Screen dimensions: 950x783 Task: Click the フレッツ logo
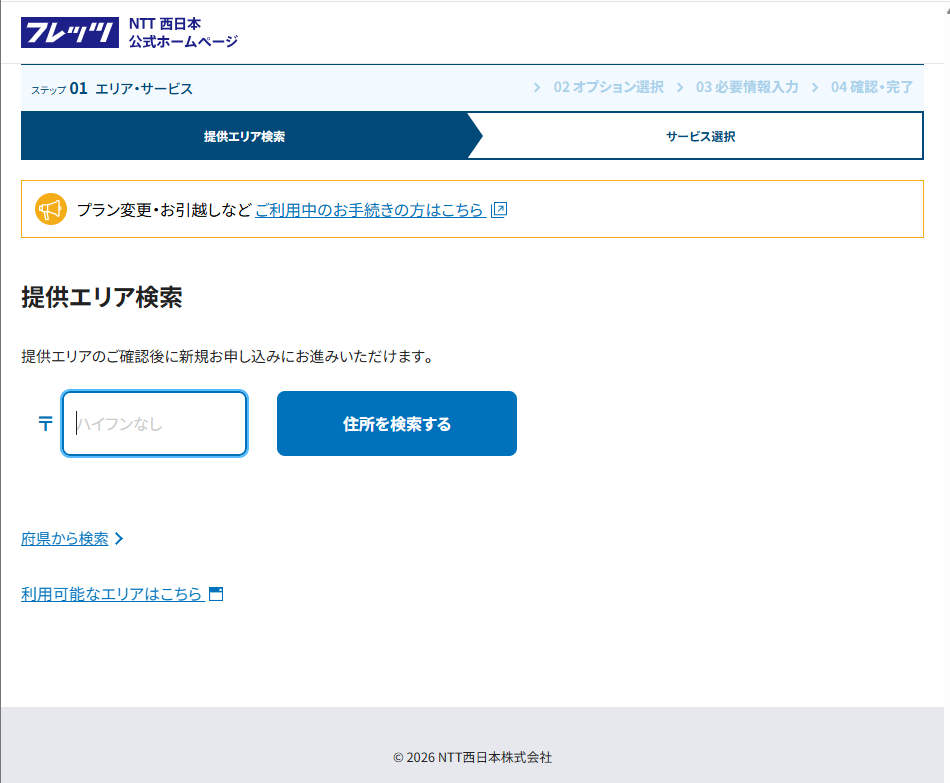[70, 32]
